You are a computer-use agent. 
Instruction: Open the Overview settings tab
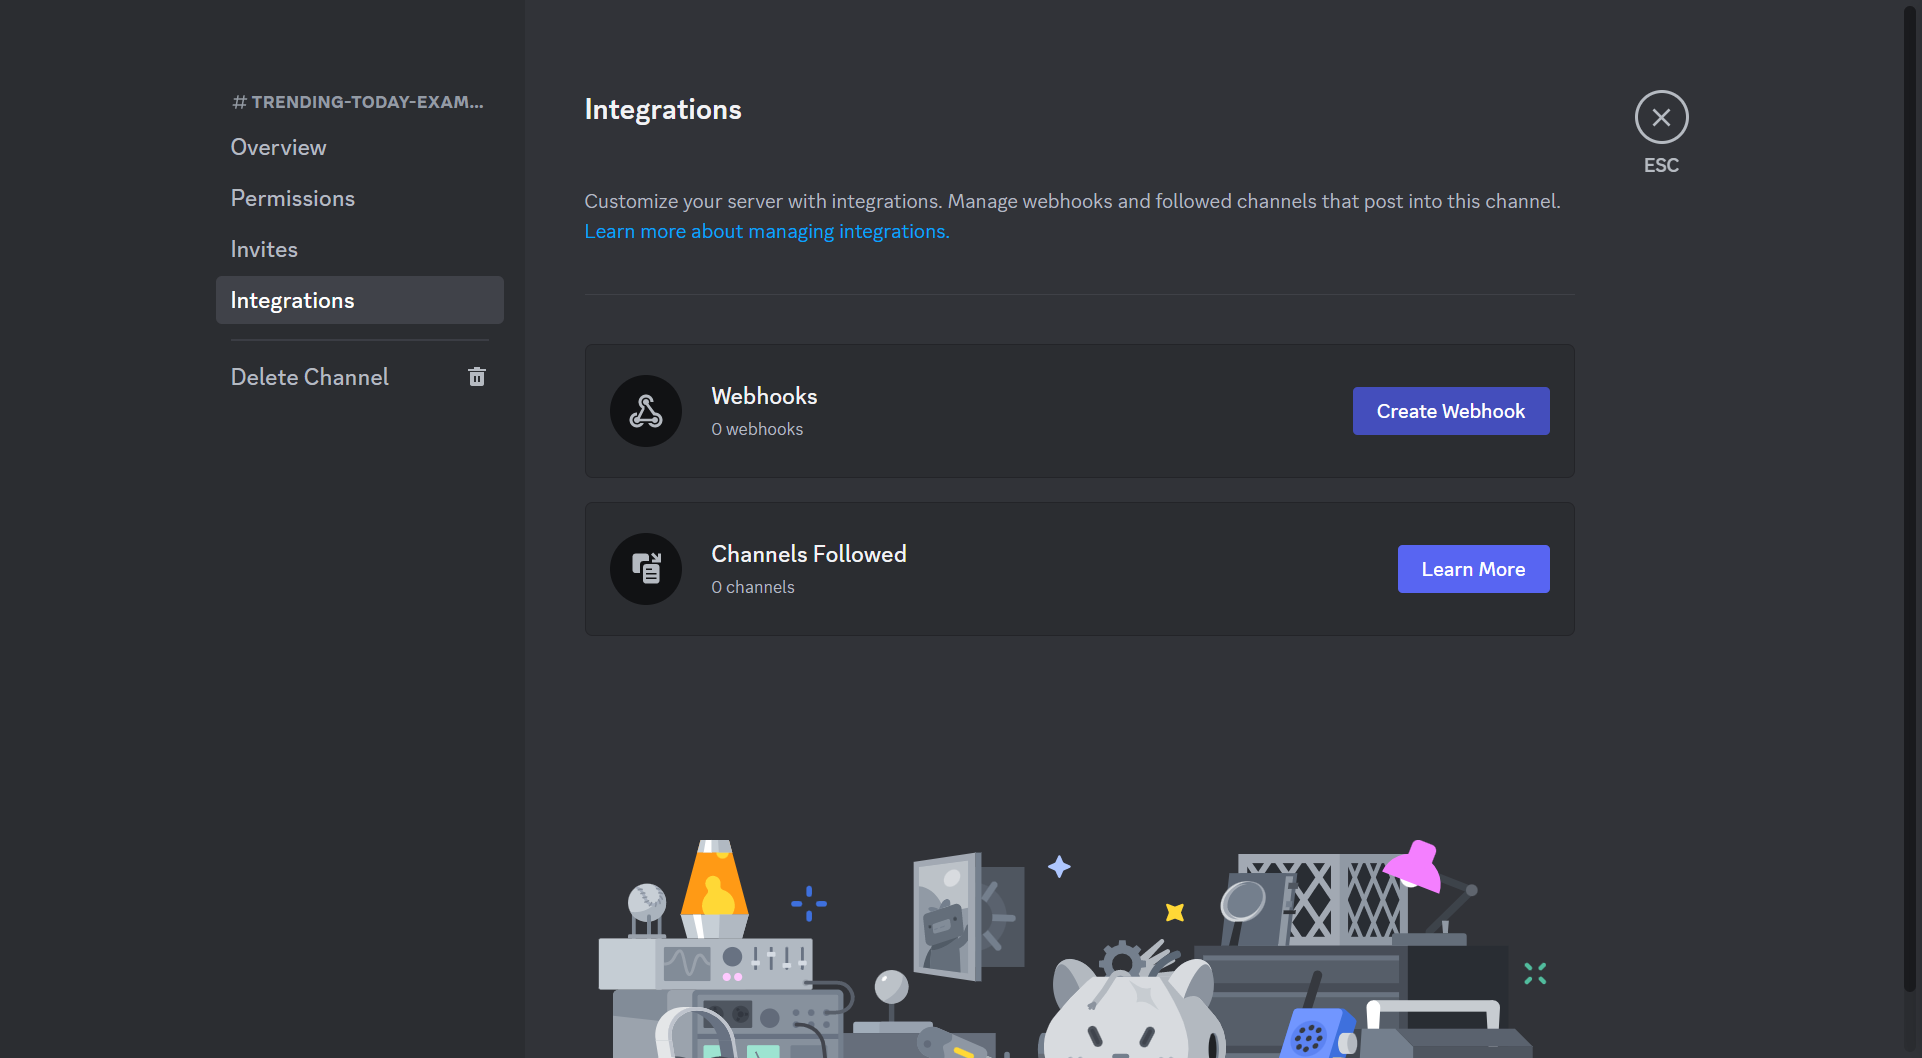tap(360, 147)
